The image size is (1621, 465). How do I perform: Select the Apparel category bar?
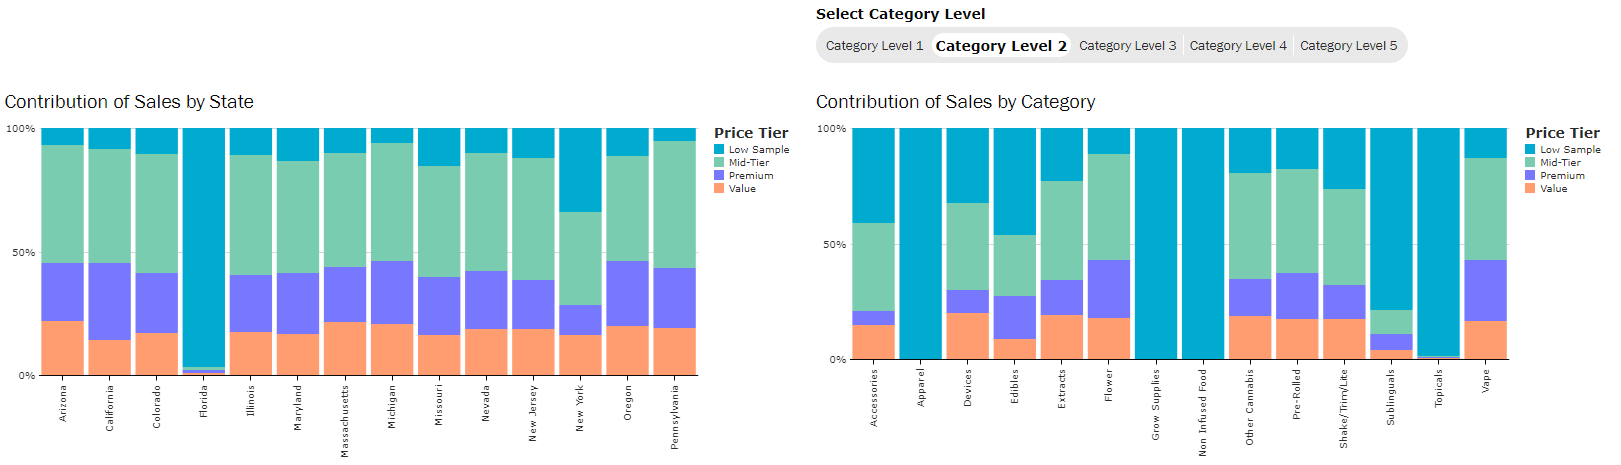[920, 243]
